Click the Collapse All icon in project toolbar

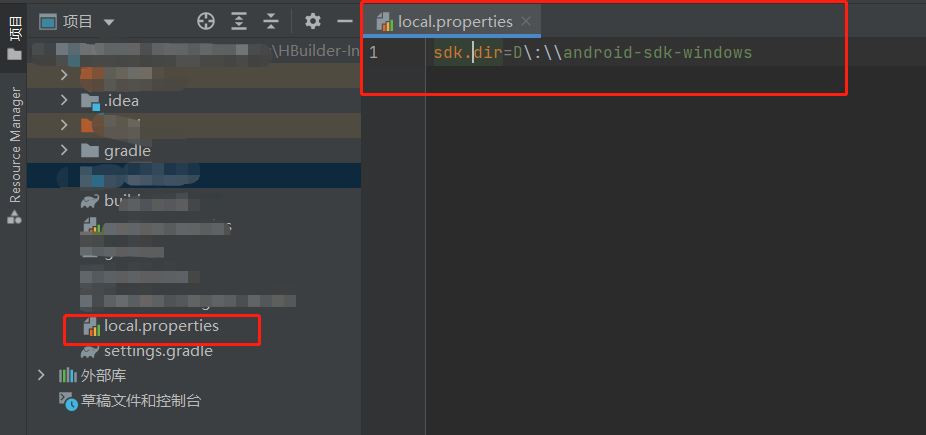coord(271,21)
